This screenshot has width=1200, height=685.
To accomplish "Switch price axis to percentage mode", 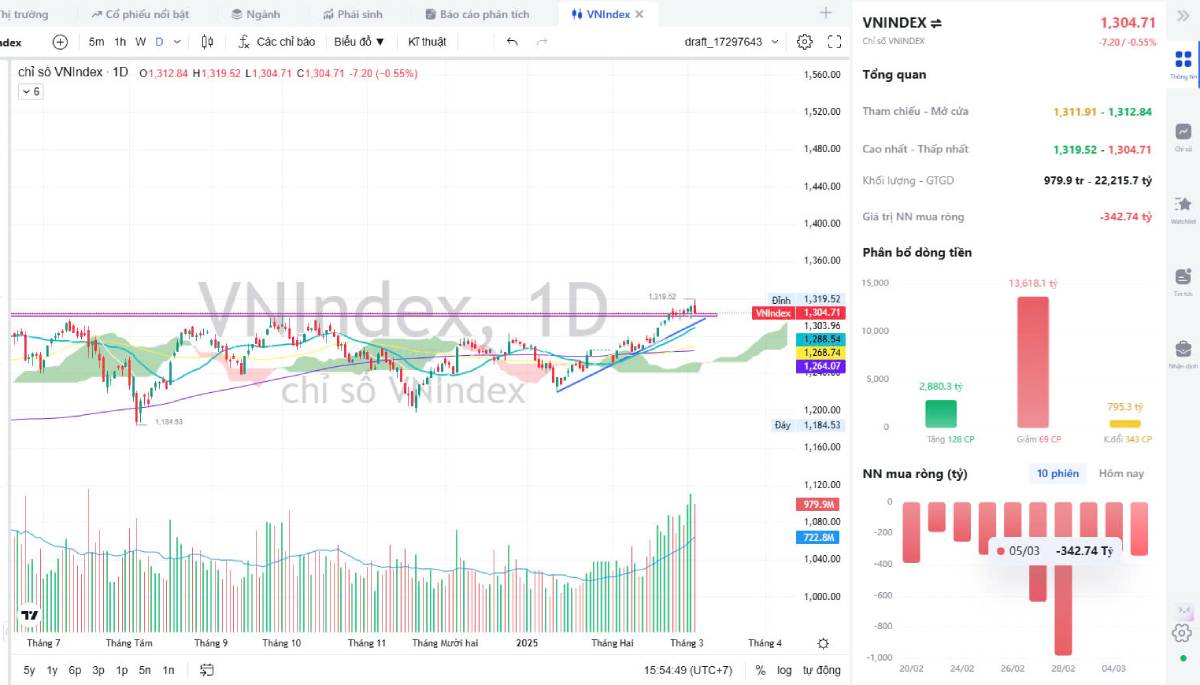I will [x=761, y=670].
